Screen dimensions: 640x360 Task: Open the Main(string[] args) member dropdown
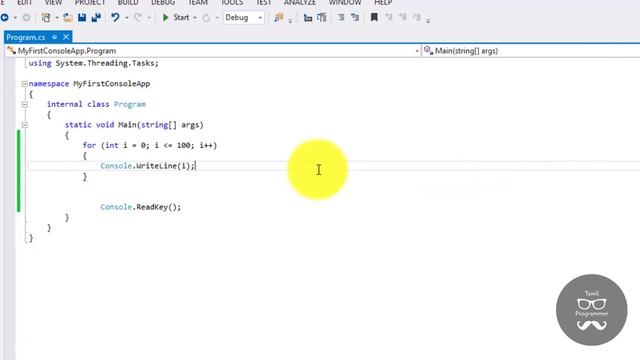tap(531, 51)
